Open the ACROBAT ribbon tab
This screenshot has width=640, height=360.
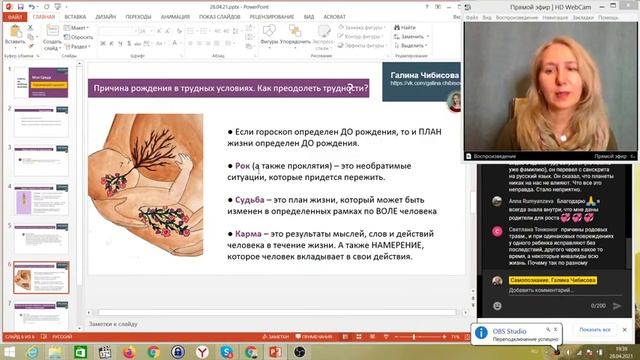(334, 17)
